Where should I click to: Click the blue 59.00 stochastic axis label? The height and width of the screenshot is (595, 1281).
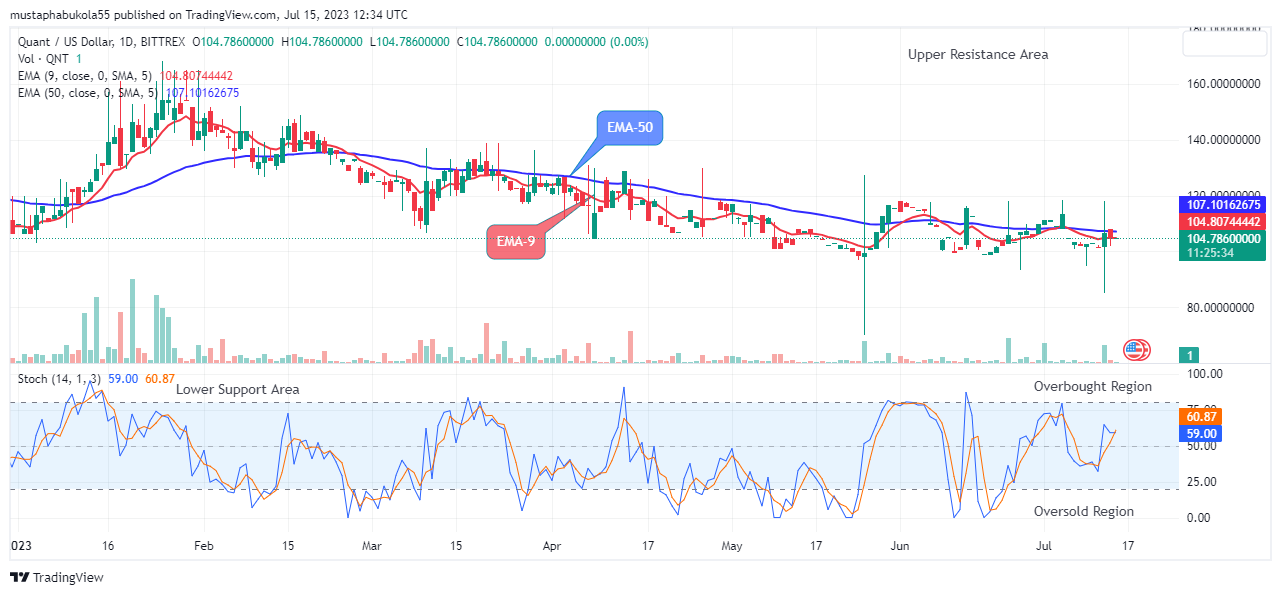pos(1200,433)
